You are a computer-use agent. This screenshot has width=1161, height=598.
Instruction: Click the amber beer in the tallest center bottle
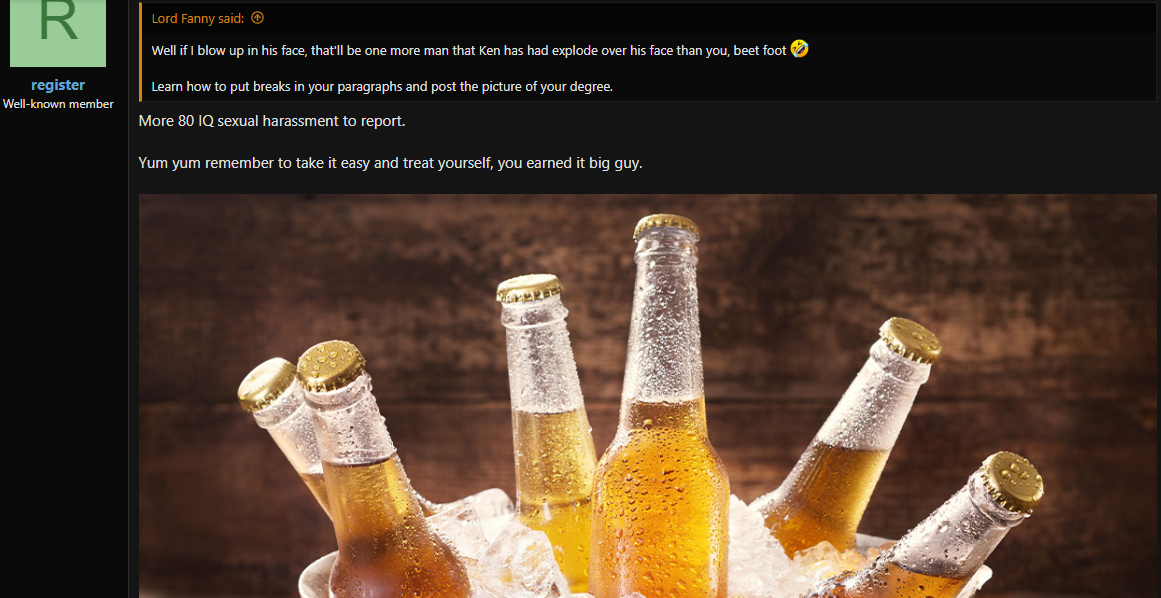click(659, 503)
